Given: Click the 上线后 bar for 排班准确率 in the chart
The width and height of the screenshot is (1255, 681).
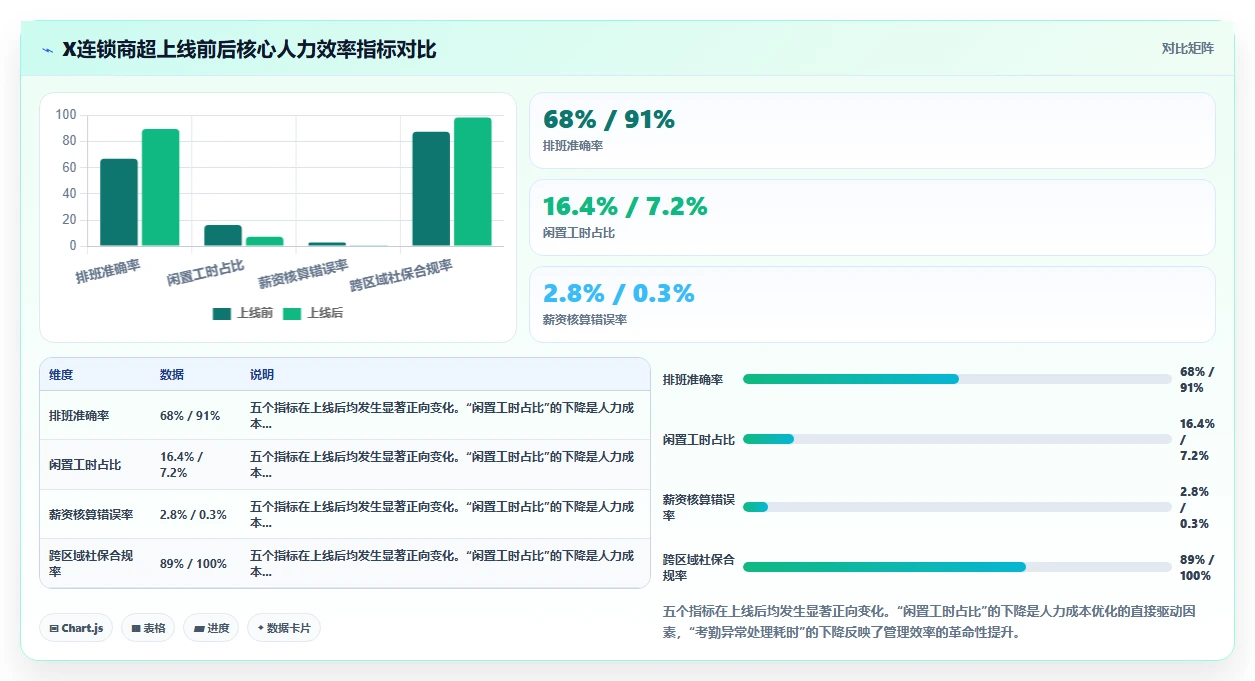Looking at the screenshot, I should coord(160,187).
